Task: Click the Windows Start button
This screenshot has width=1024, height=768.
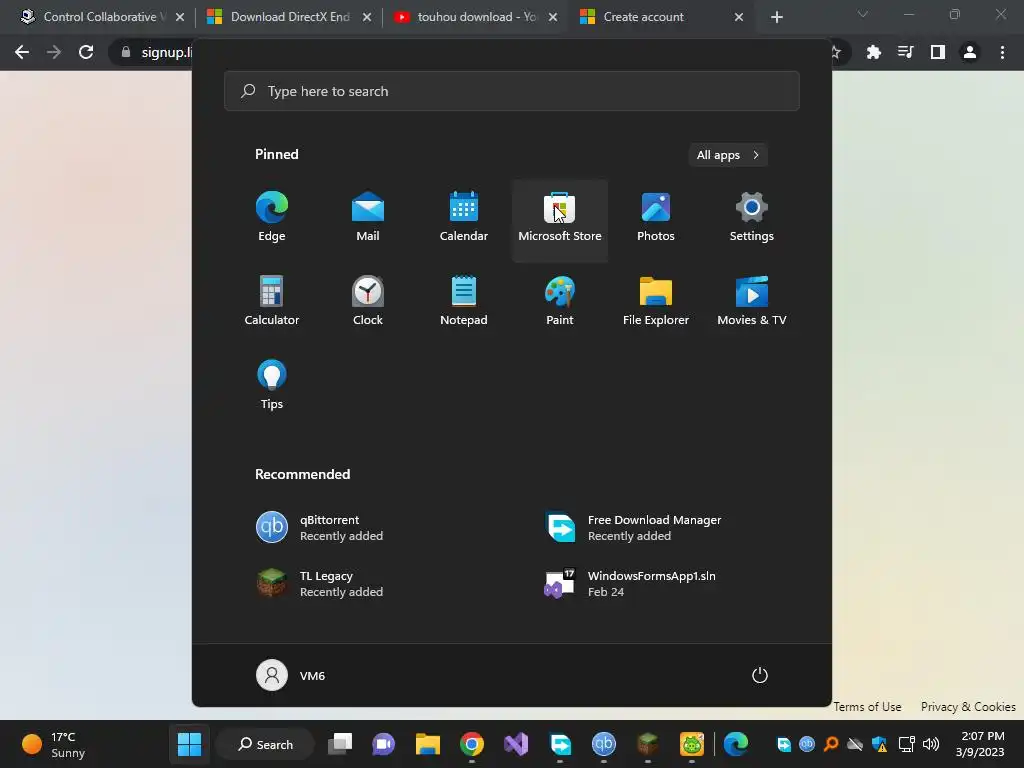Action: 189,744
